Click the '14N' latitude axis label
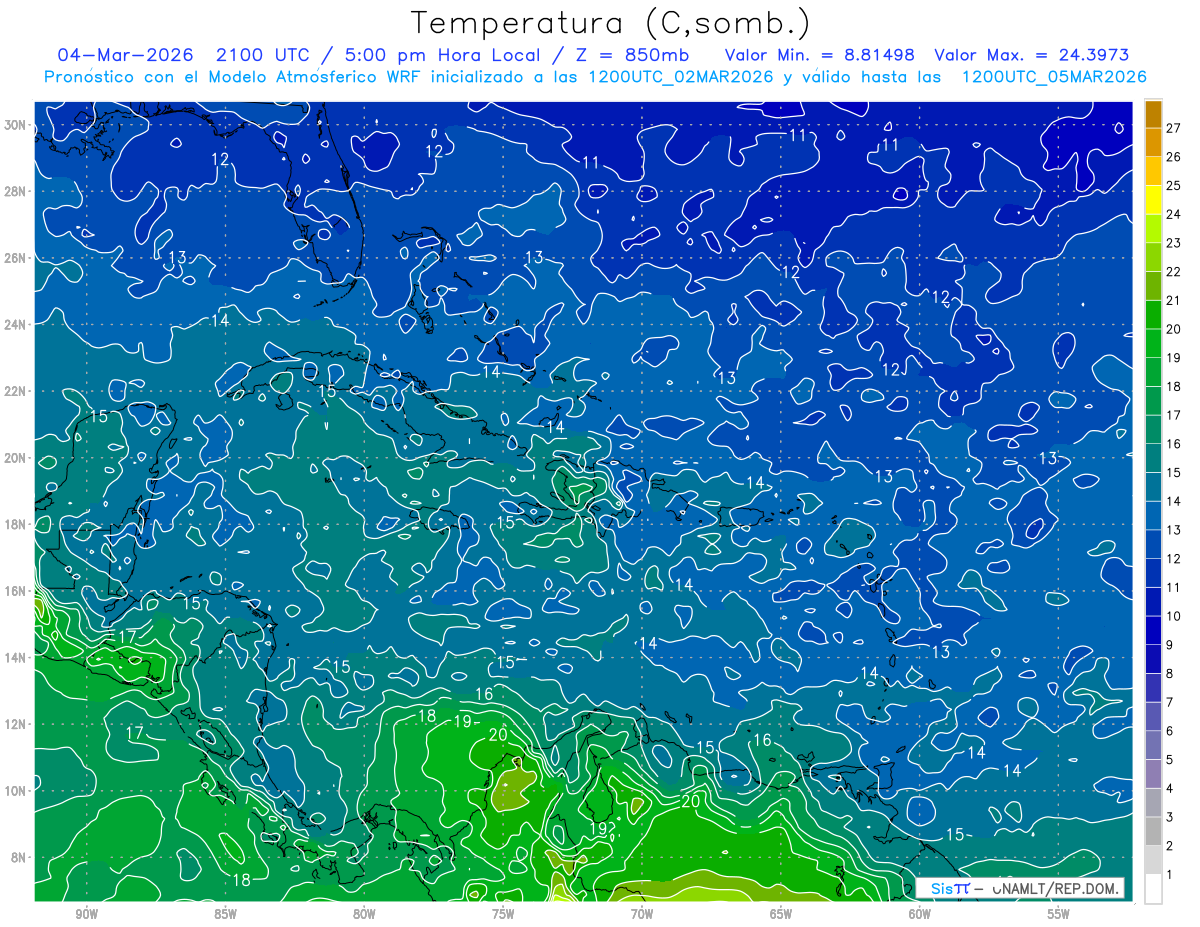Image resolution: width=1200 pixels, height=927 pixels. pos(15,658)
